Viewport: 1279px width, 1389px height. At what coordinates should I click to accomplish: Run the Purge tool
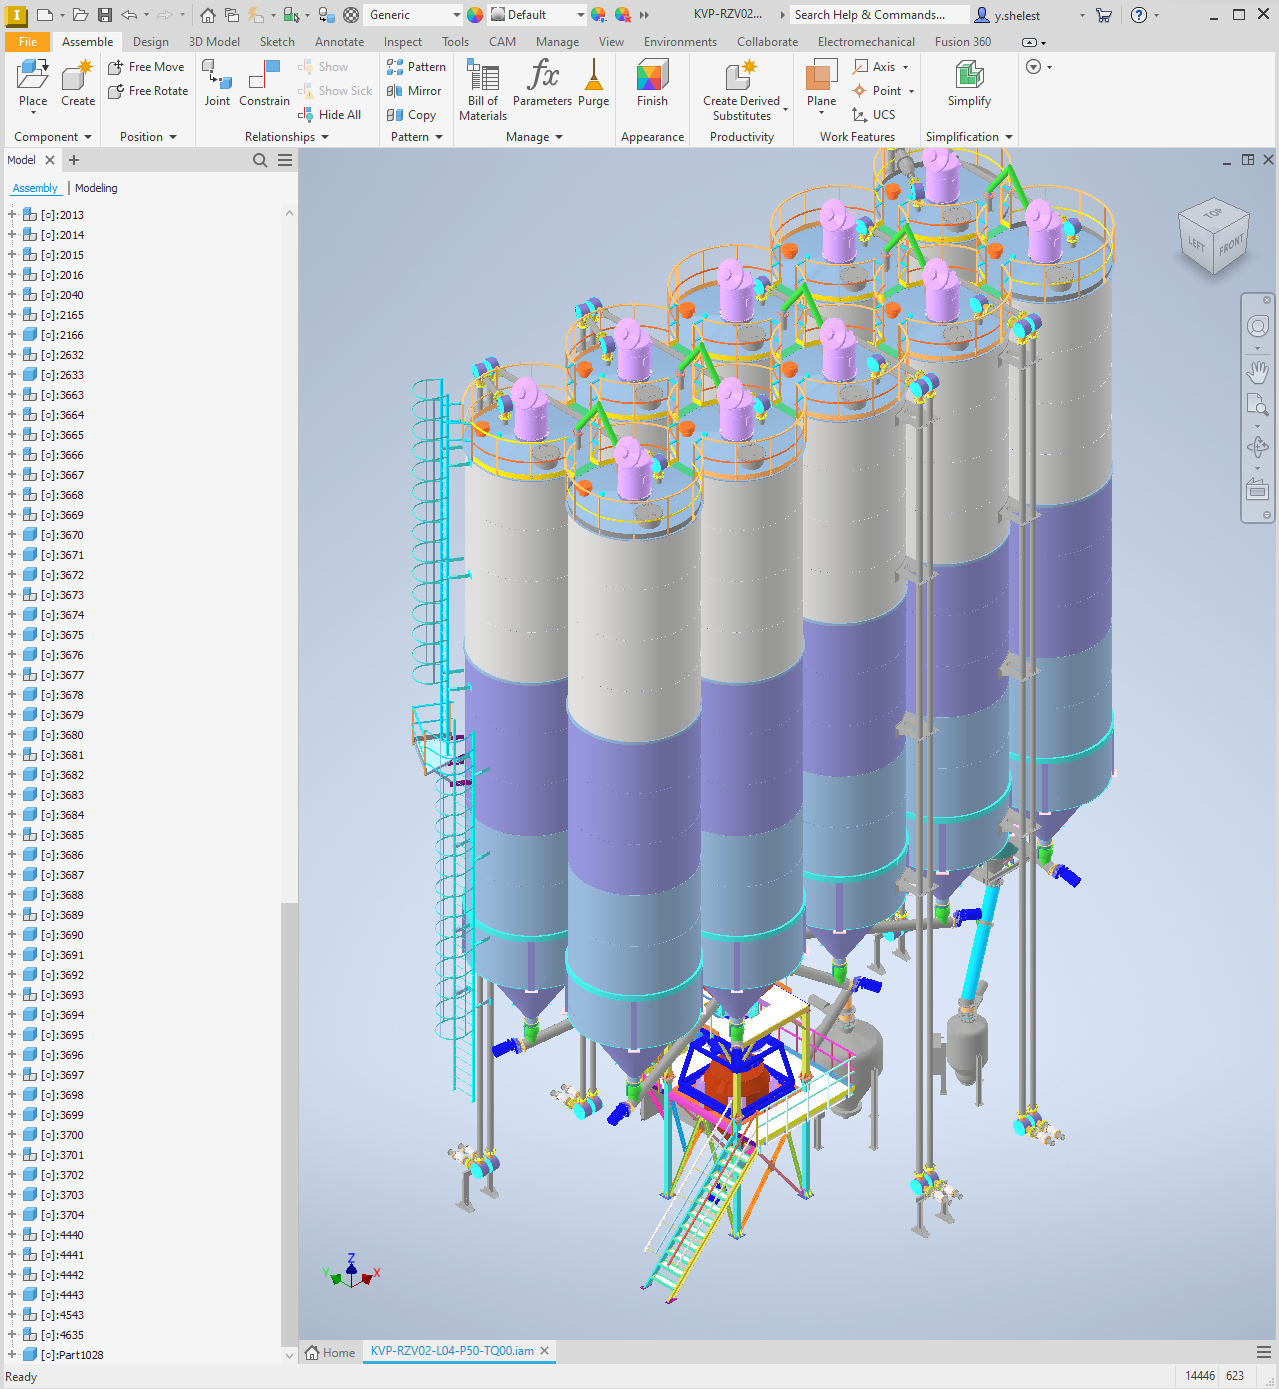[x=593, y=85]
